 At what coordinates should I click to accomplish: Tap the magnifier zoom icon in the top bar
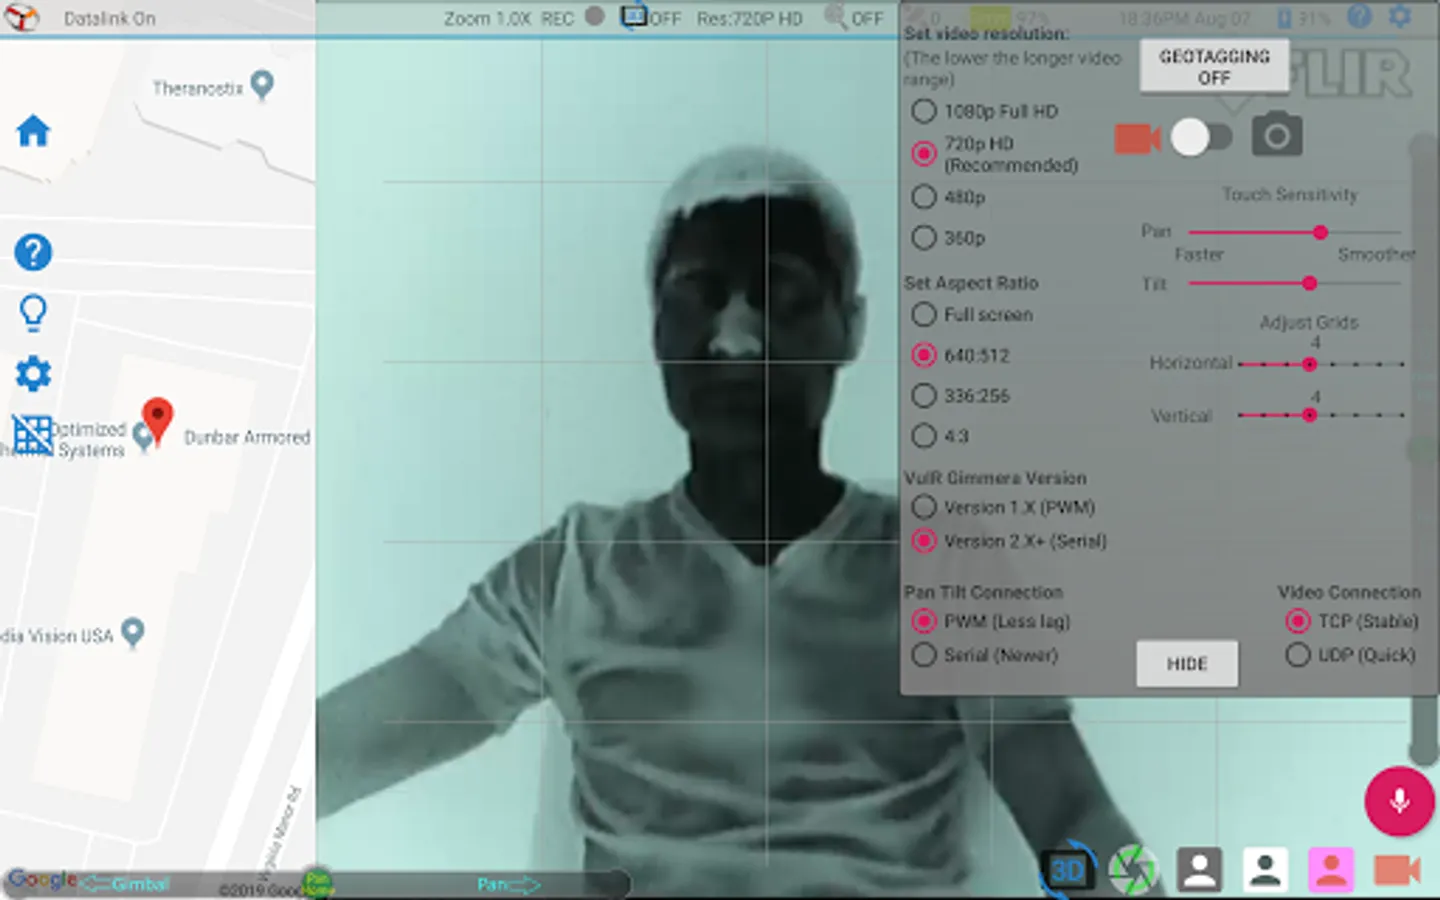click(x=835, y=16)
